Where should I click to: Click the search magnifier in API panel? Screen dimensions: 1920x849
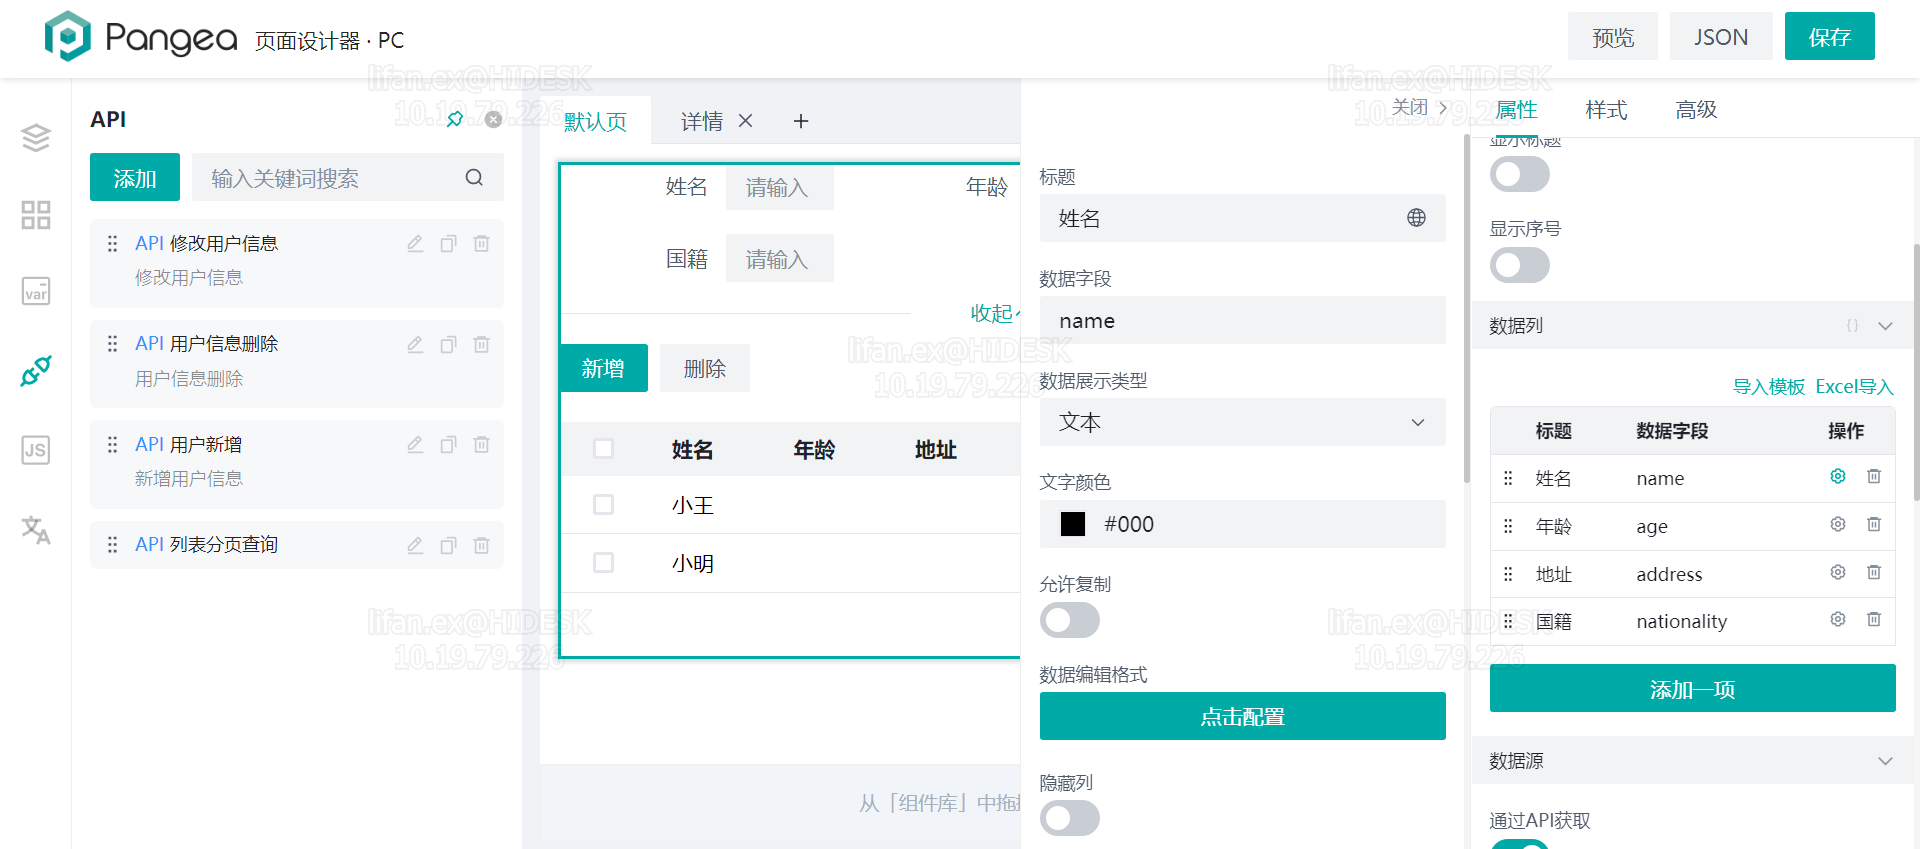pyautogui.click(x=474, y=177)
